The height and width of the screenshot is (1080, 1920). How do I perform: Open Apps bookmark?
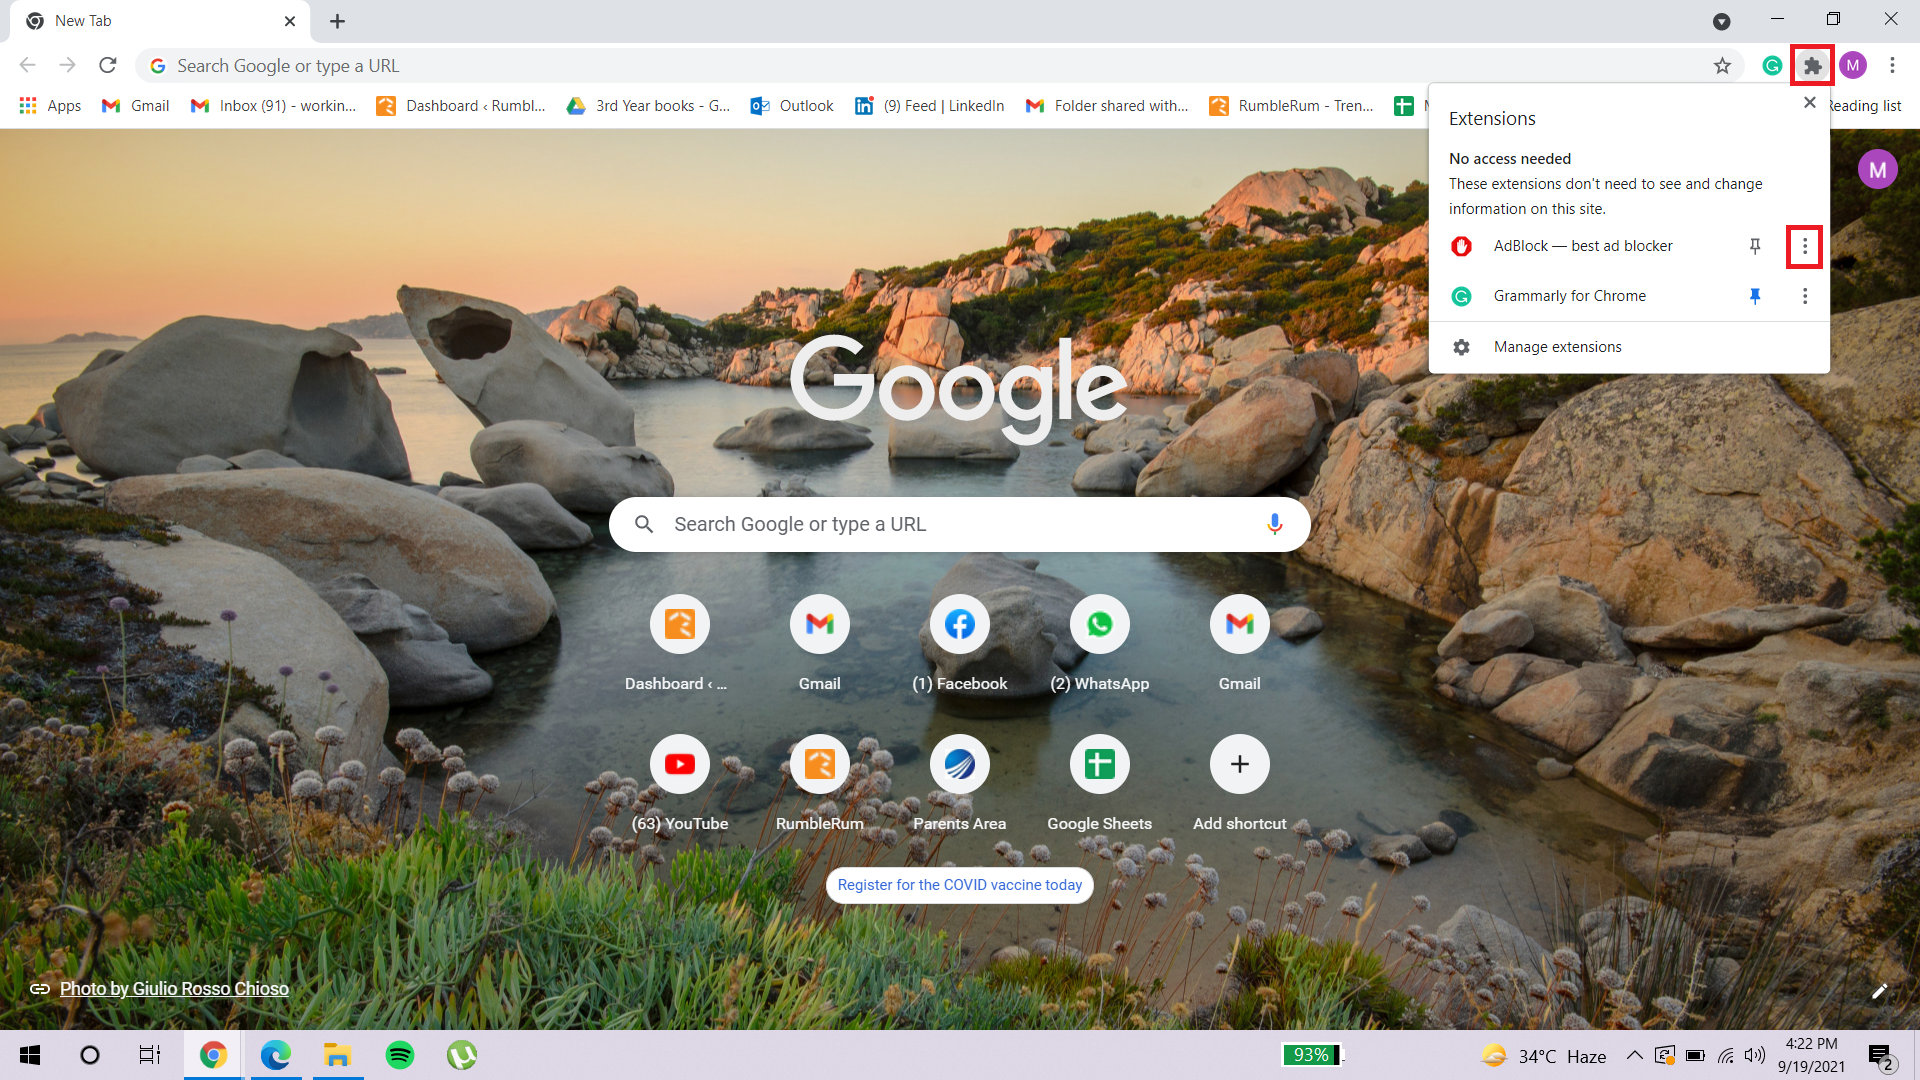click(50, 106)
